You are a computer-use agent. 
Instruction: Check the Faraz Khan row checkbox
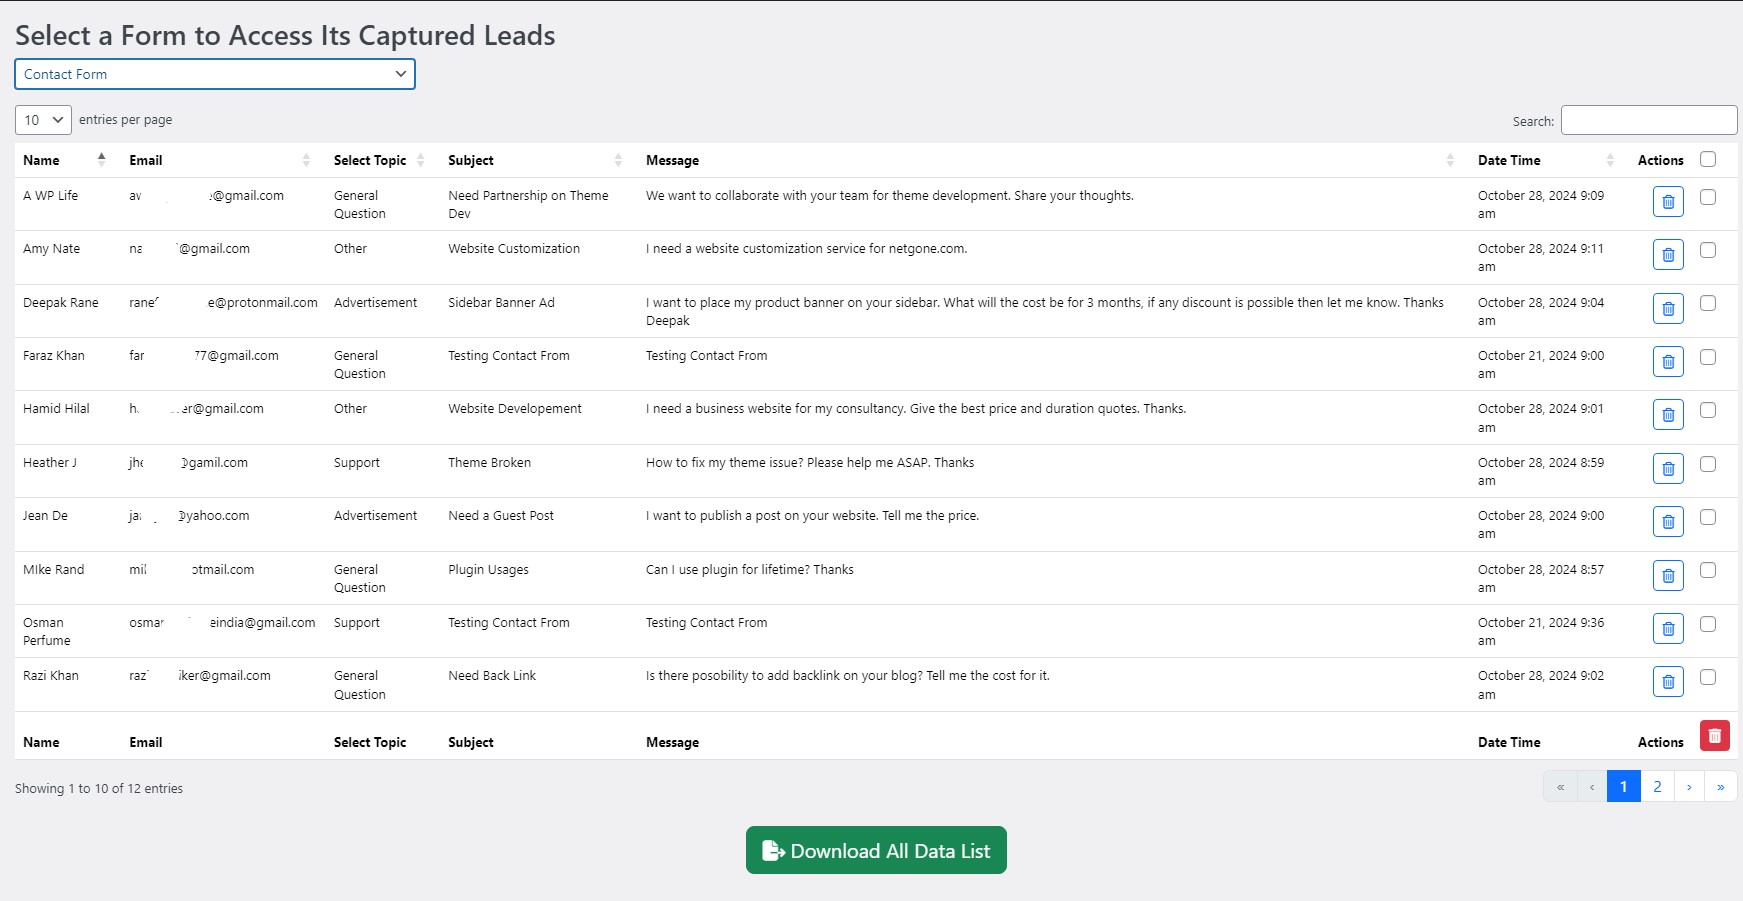tap(1708, 357)
